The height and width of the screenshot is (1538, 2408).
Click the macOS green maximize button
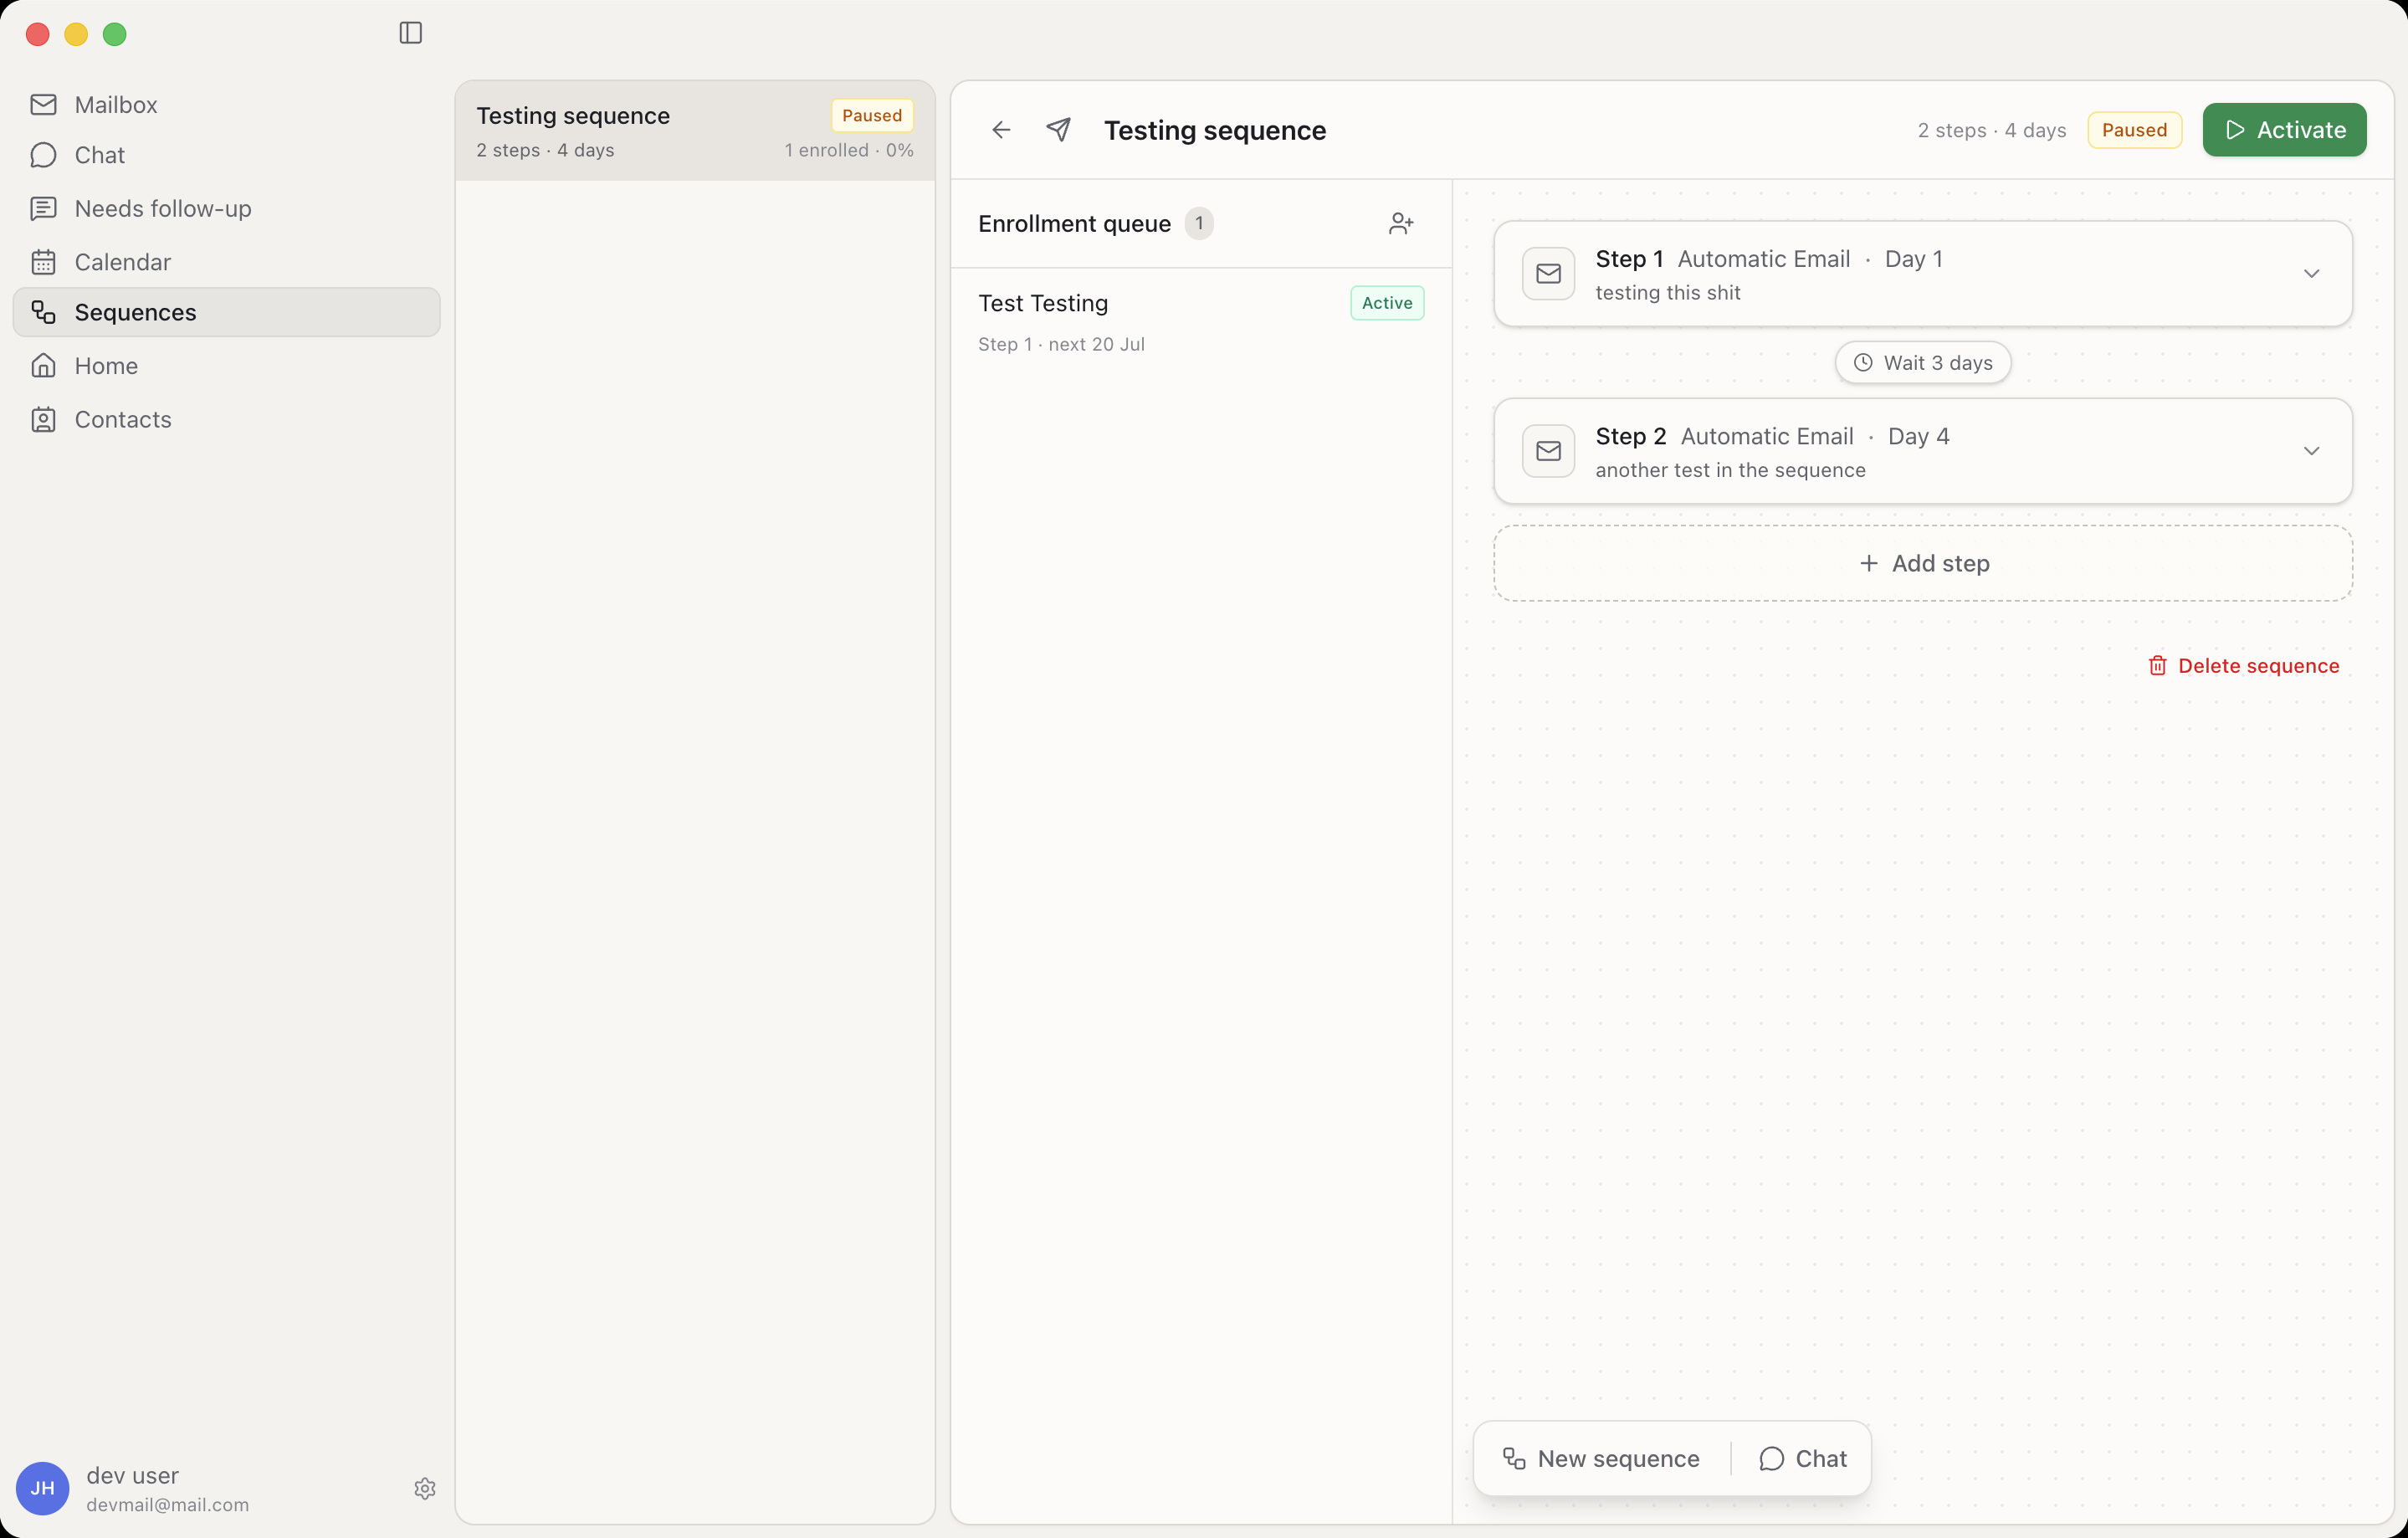pos(115,34)
